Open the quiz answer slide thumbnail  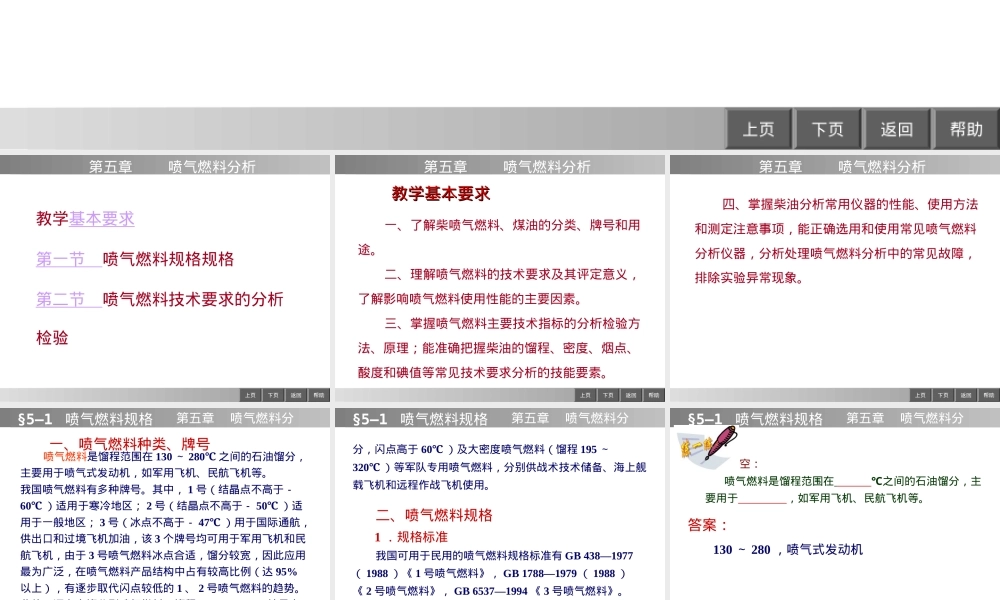(835, 504)
